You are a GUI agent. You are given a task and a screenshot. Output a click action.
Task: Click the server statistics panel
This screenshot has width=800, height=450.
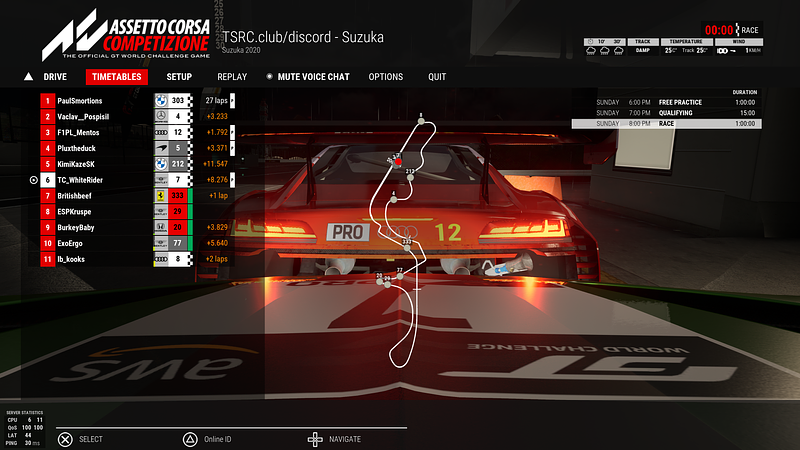pyautogui.click(x=24, y=428)
